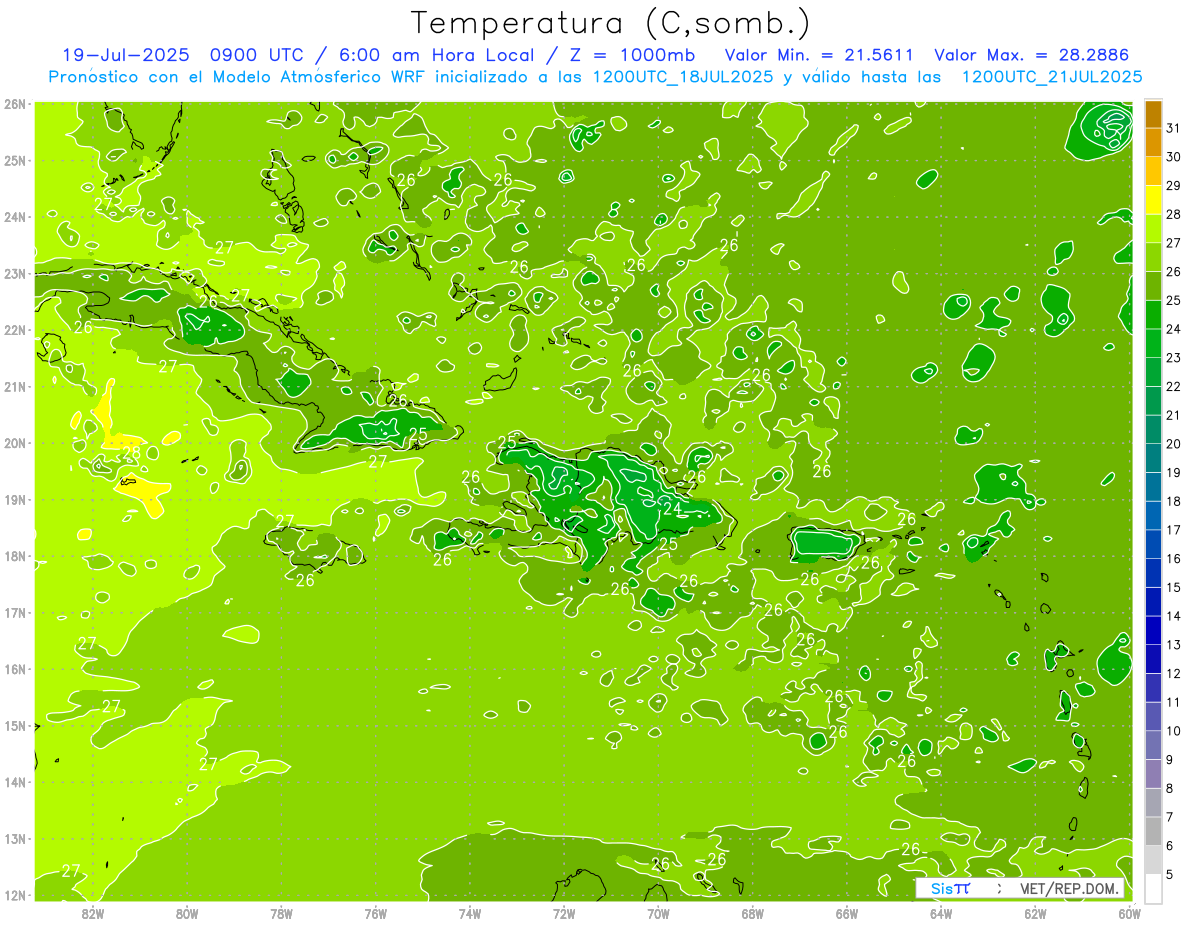Click the top legend swatch above 31
The height and width of the screenshot is (927, 1200).
click(x=1153, y=114)
